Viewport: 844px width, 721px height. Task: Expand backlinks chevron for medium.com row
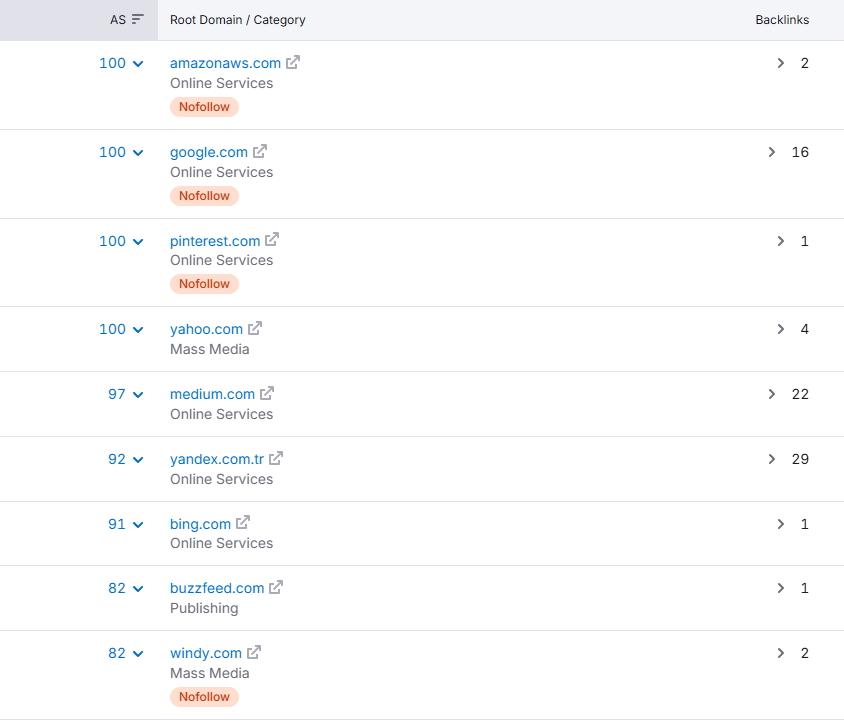[x=771, y=394]
